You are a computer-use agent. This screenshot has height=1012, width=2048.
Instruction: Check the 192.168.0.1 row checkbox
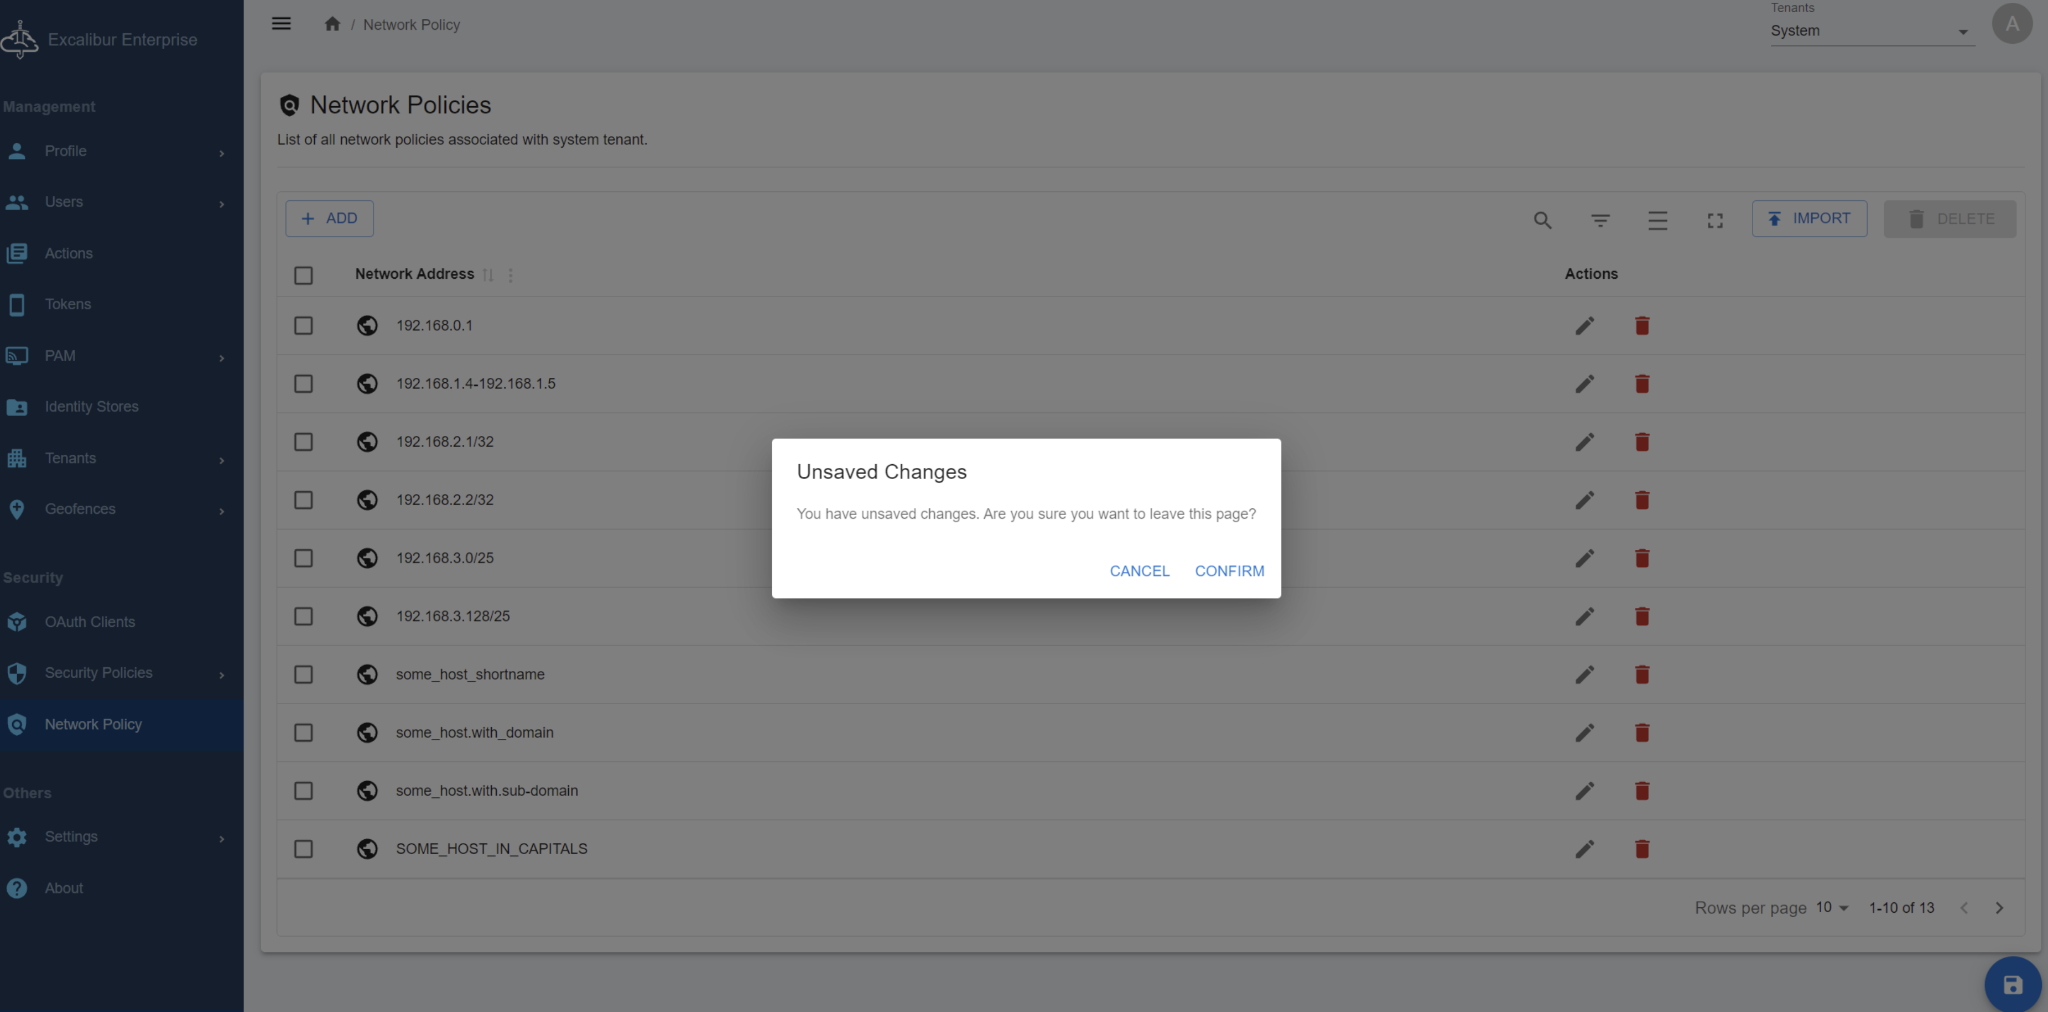pos(303,326)
